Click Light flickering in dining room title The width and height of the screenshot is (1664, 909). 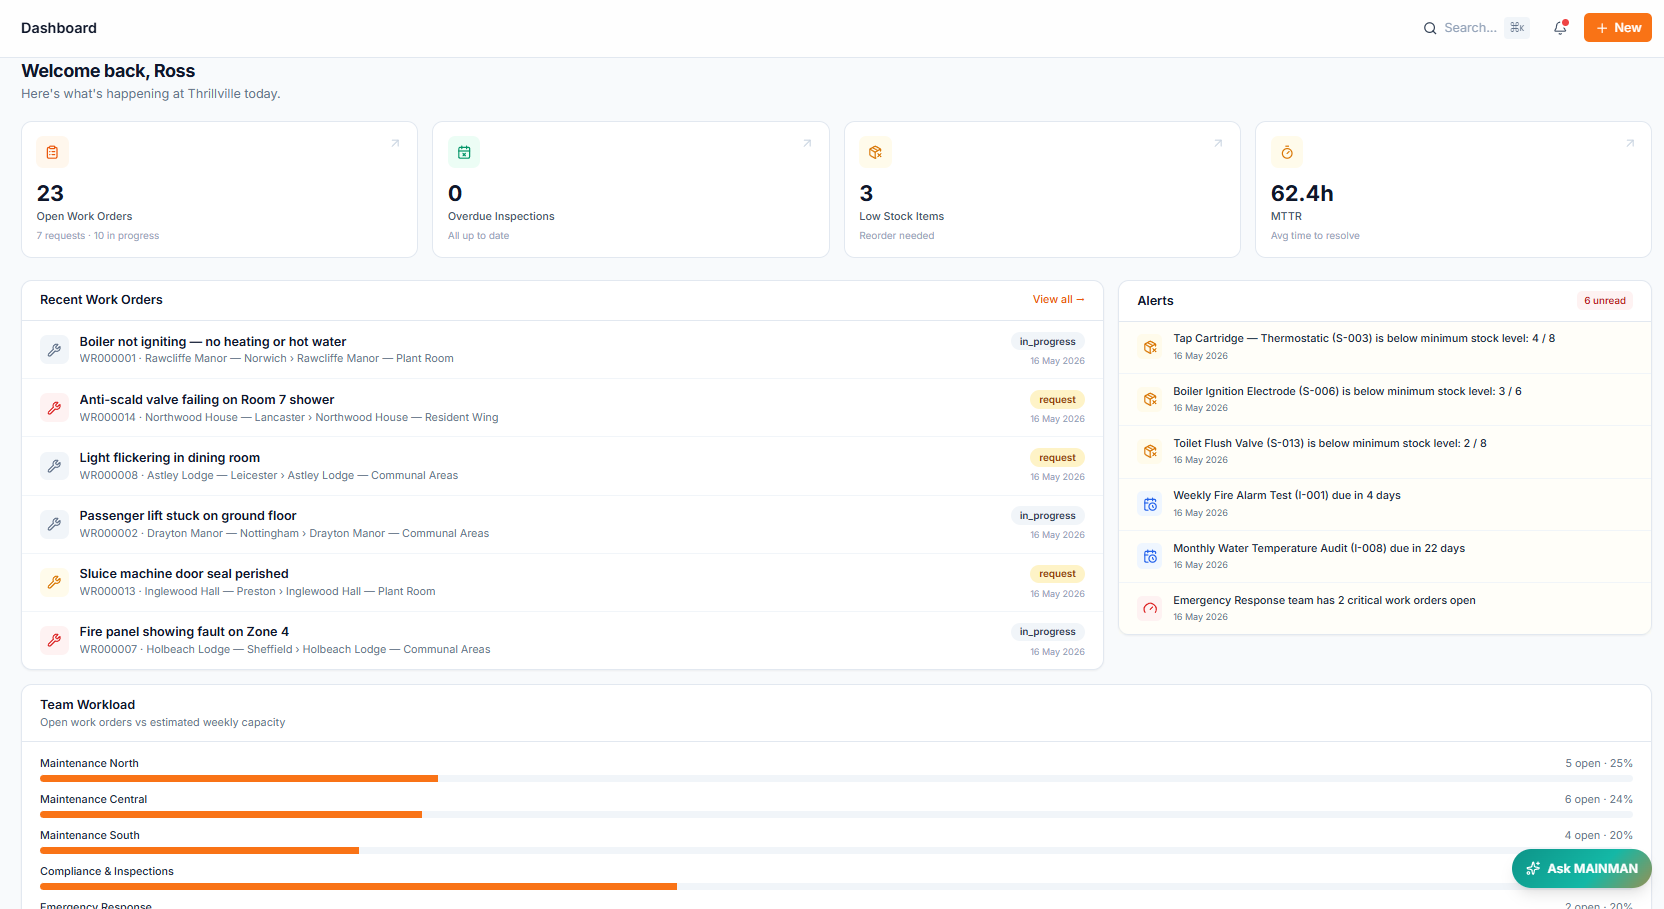point(170,457)
